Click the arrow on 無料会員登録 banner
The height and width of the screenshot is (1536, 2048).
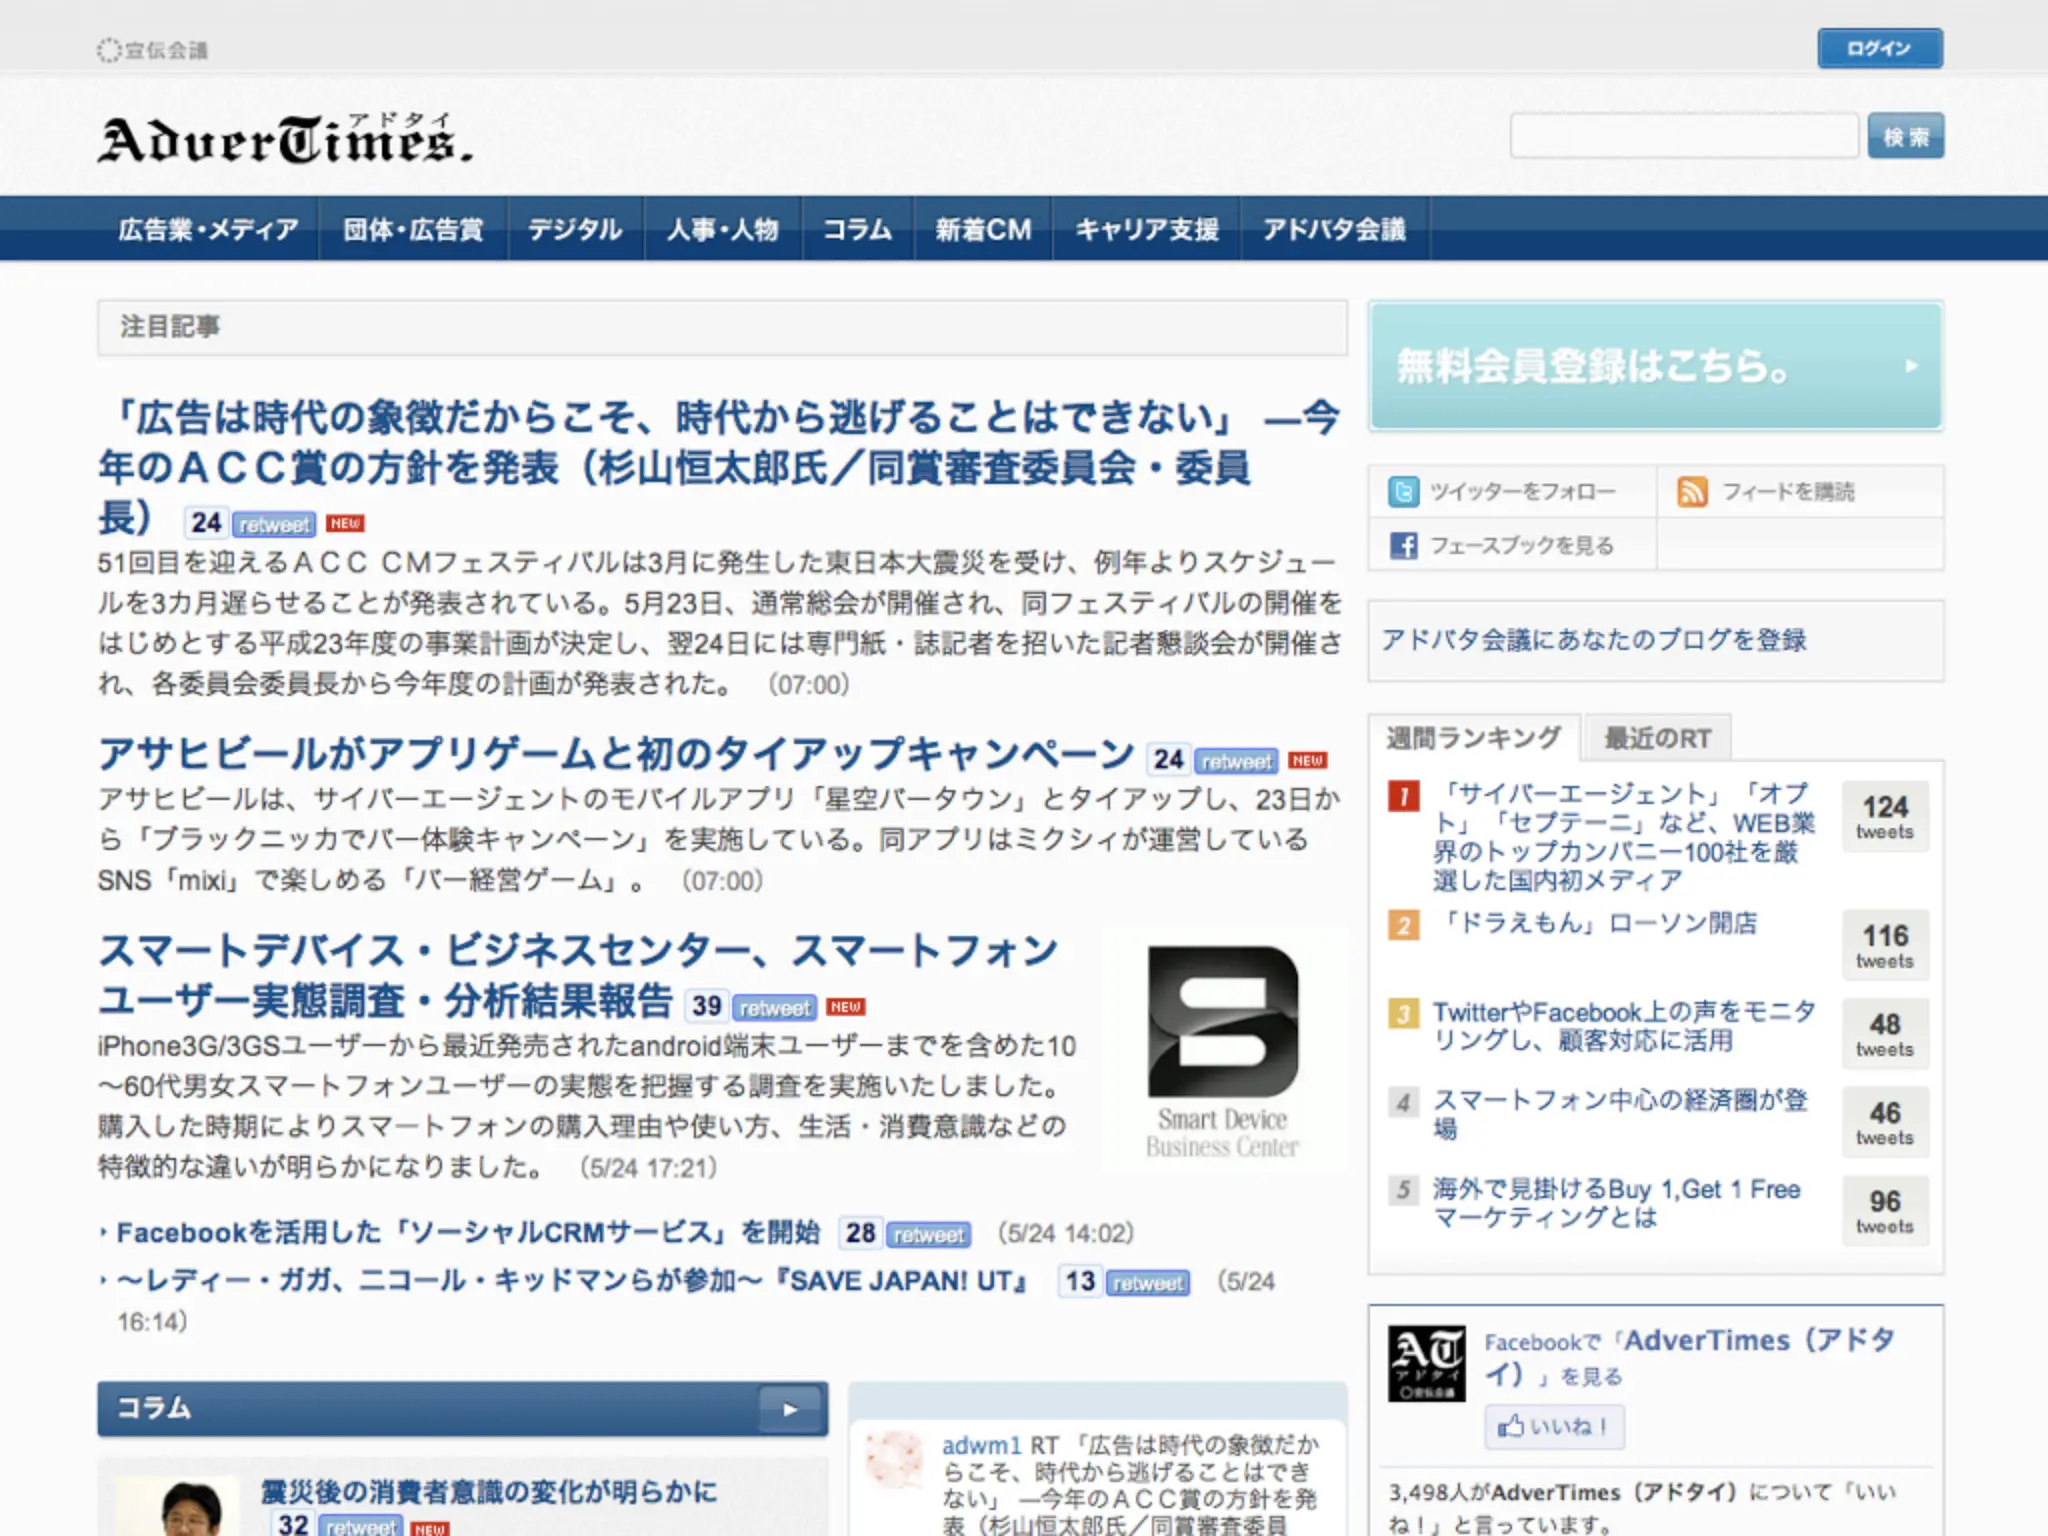tap(1911, 366)
